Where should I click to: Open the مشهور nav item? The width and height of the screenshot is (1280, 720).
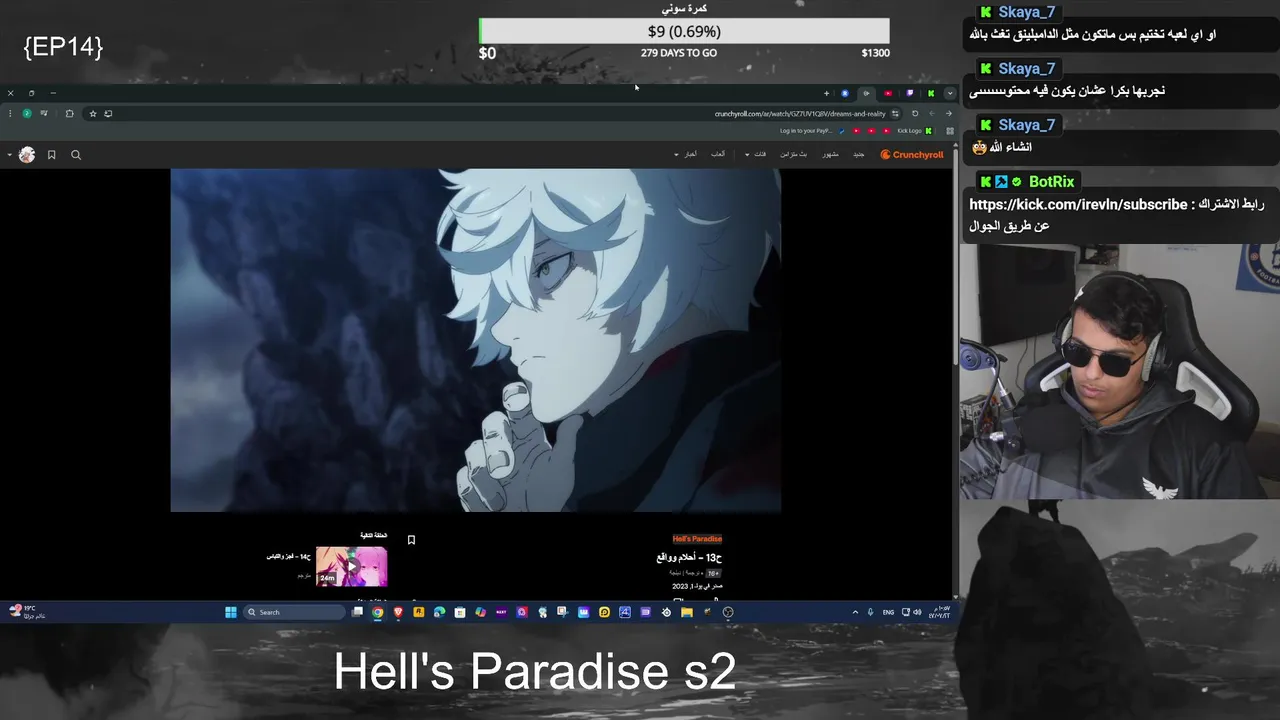point(831,155)
